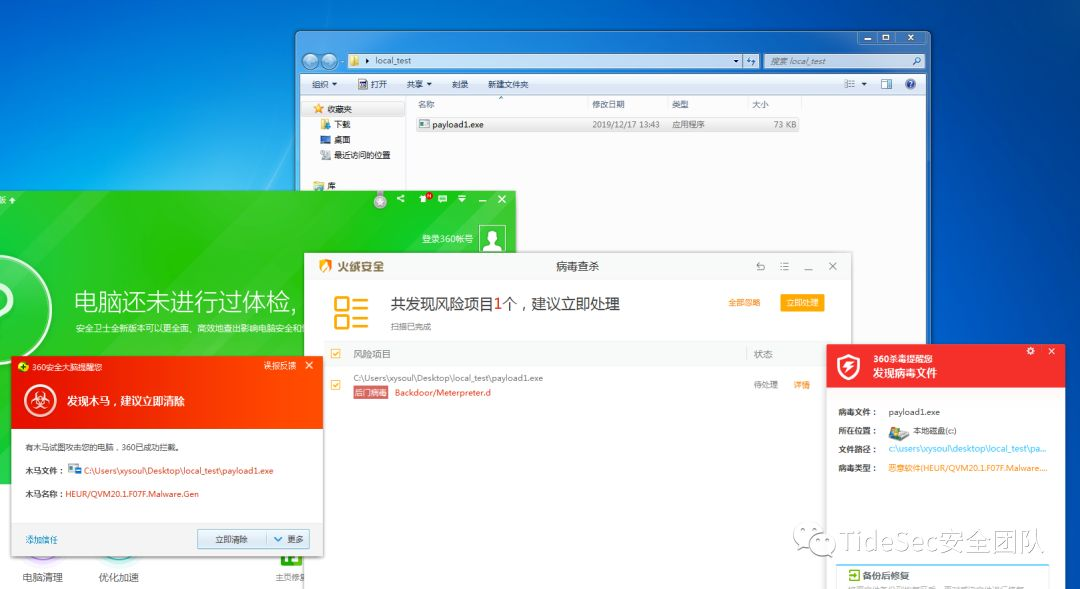Open settings gear in 360杀毒 alert
Screen dimensions: 1080x589
1030,351
